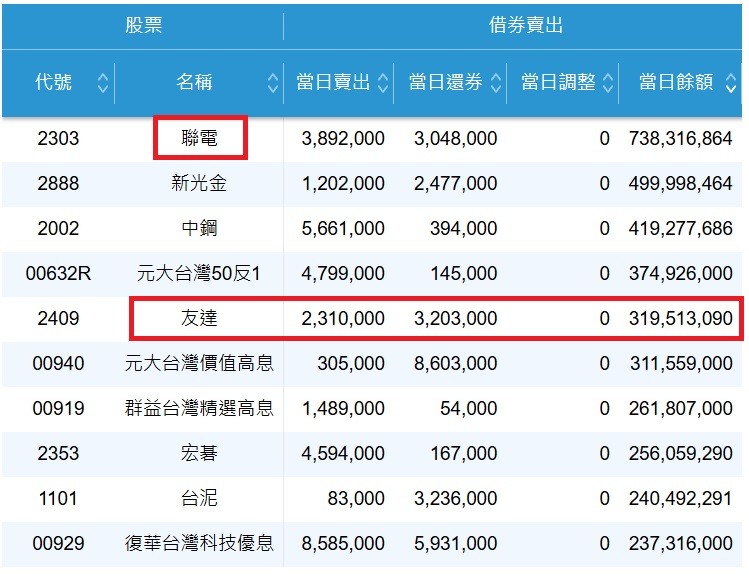Click 聯電 sold value 3,892,000
Screen dimensions: 749x577
(x=343, y=139)
